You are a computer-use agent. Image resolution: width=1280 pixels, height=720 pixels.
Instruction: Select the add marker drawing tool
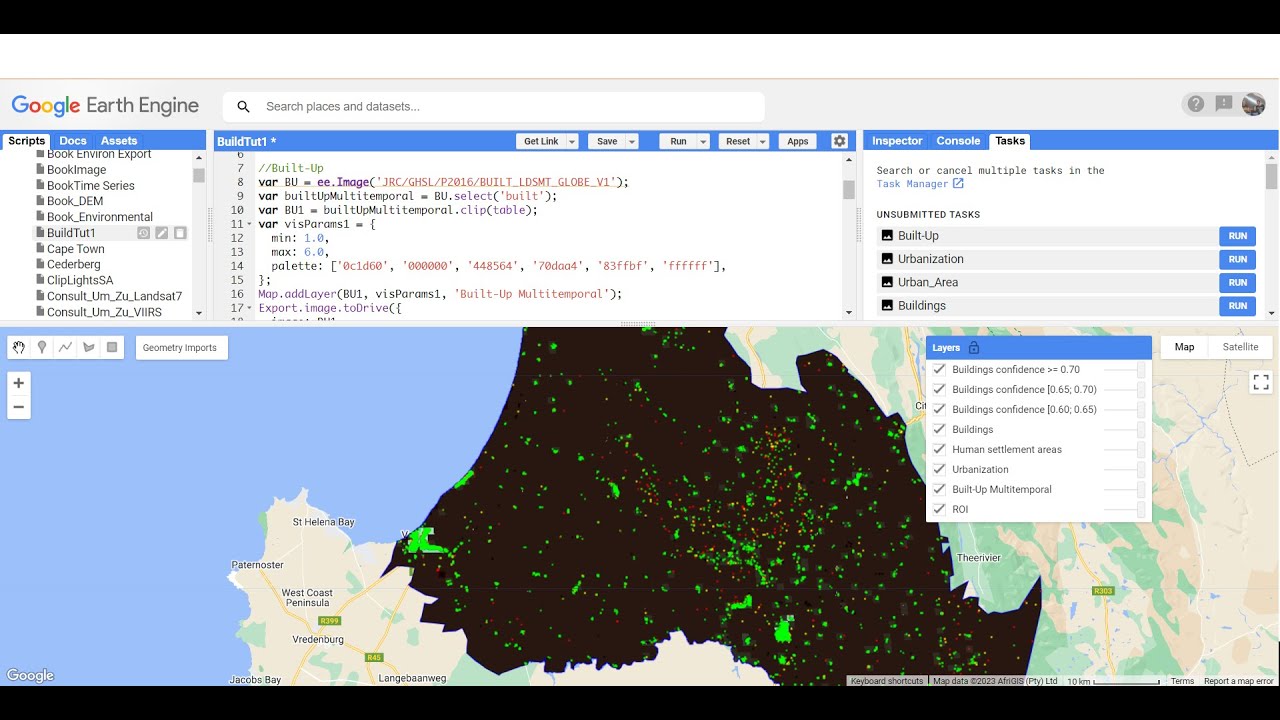(42, 347)
